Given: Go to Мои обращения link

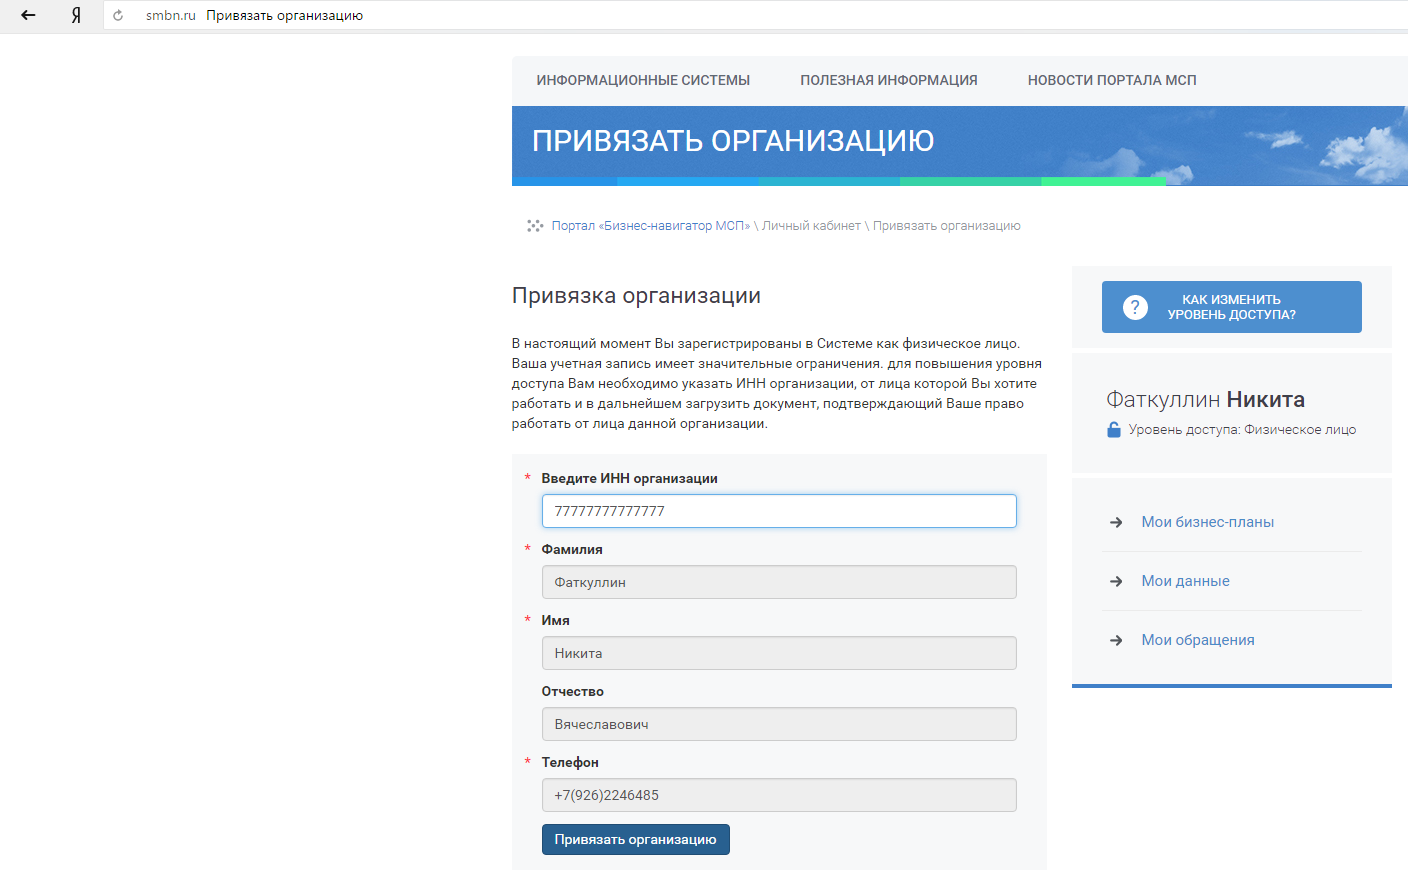Looking at the screenshot, I should point(1197,640).
